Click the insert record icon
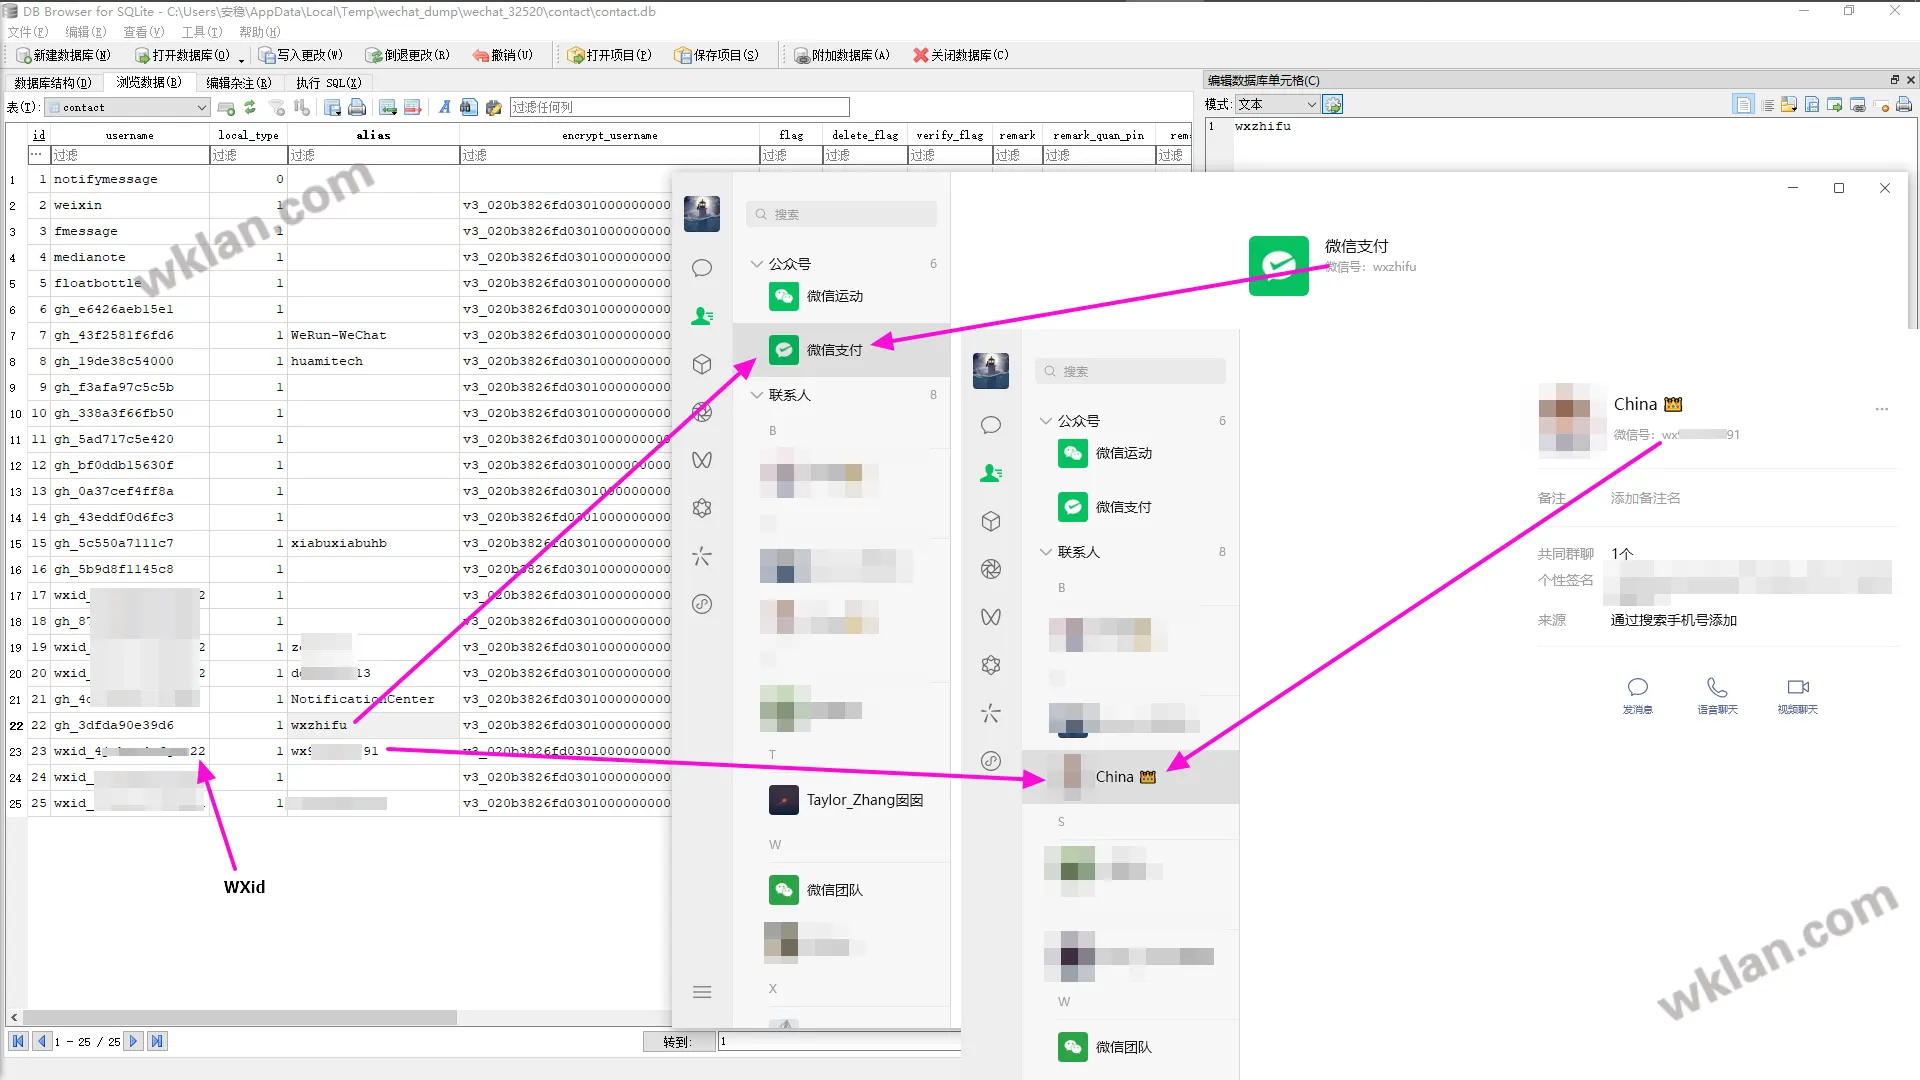The width and height of the screenshot is (1920, 1080). 388,107
